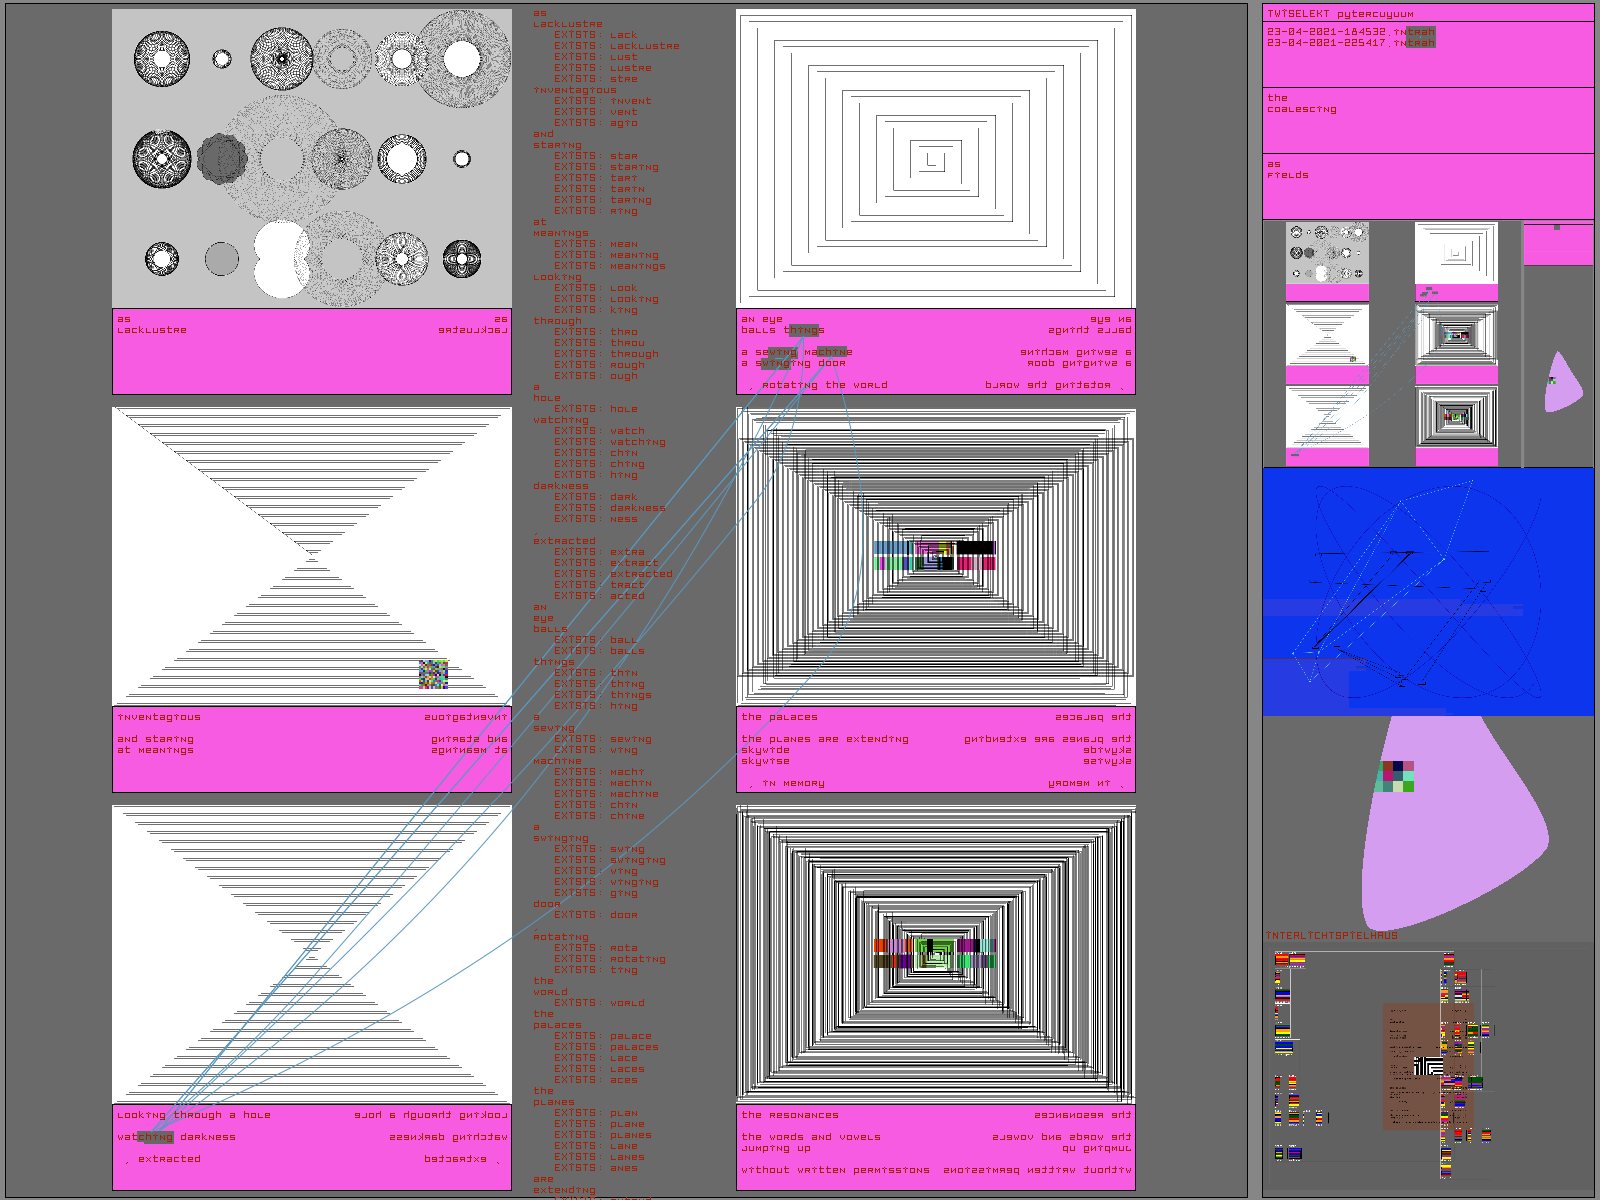The width and height of the screenshot is (1600, 1200).
Task: Expand the 'through' word entry
Action: click(555, 321)
